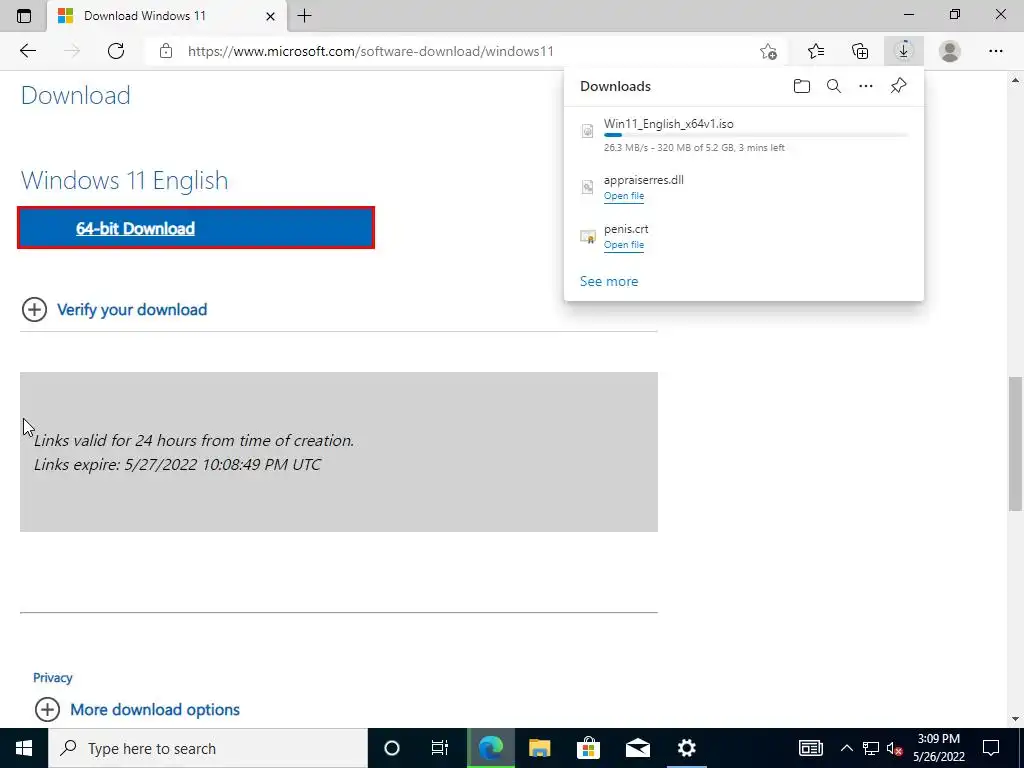View site information lock icon

pyautogui.click(x=166, y=51)
